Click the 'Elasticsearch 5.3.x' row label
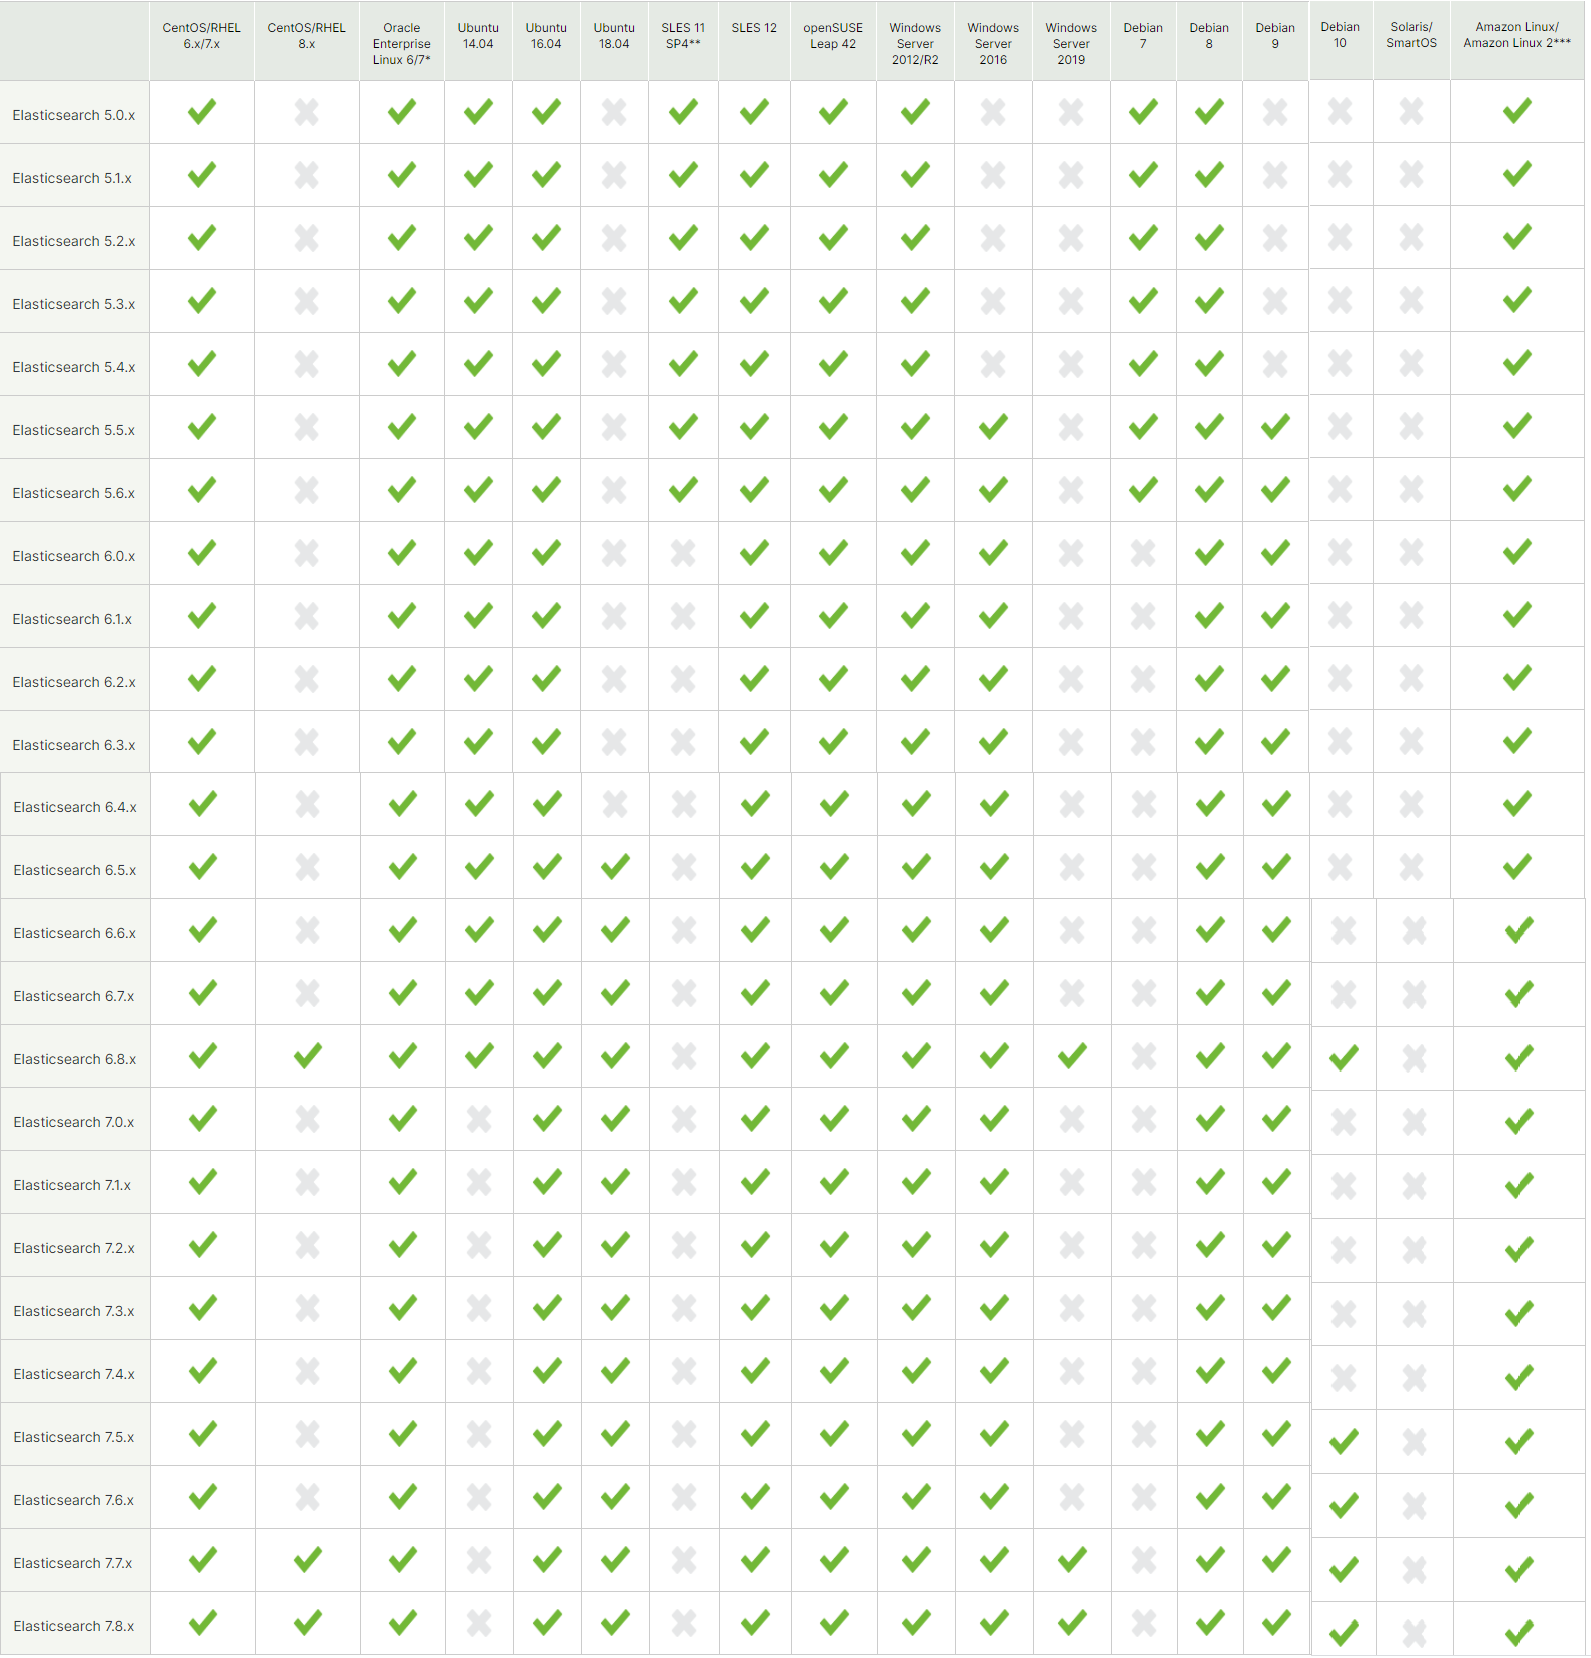1591x1658 pixels. click(74, 304)
